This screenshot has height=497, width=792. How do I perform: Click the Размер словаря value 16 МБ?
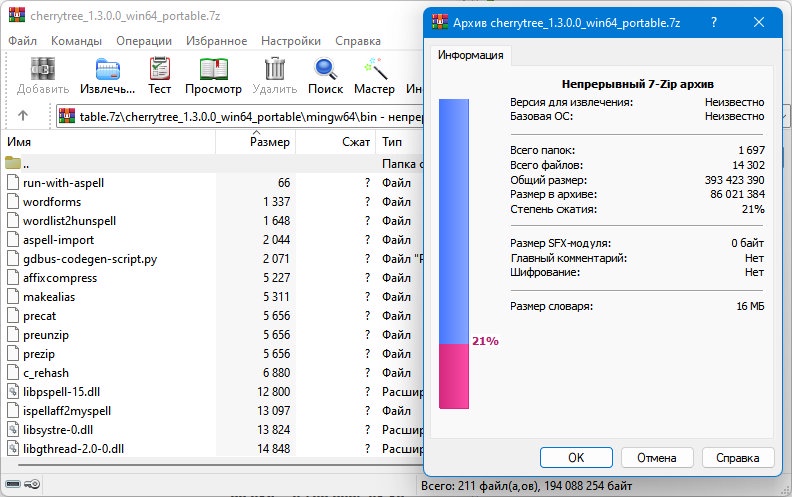pos(750,306)
